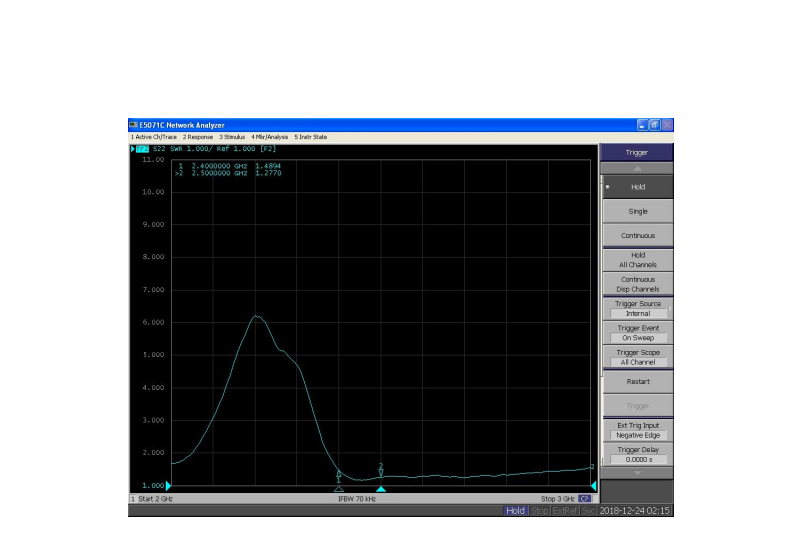
Task: Click the C? indicator in status bar
Action: [585, 498]
